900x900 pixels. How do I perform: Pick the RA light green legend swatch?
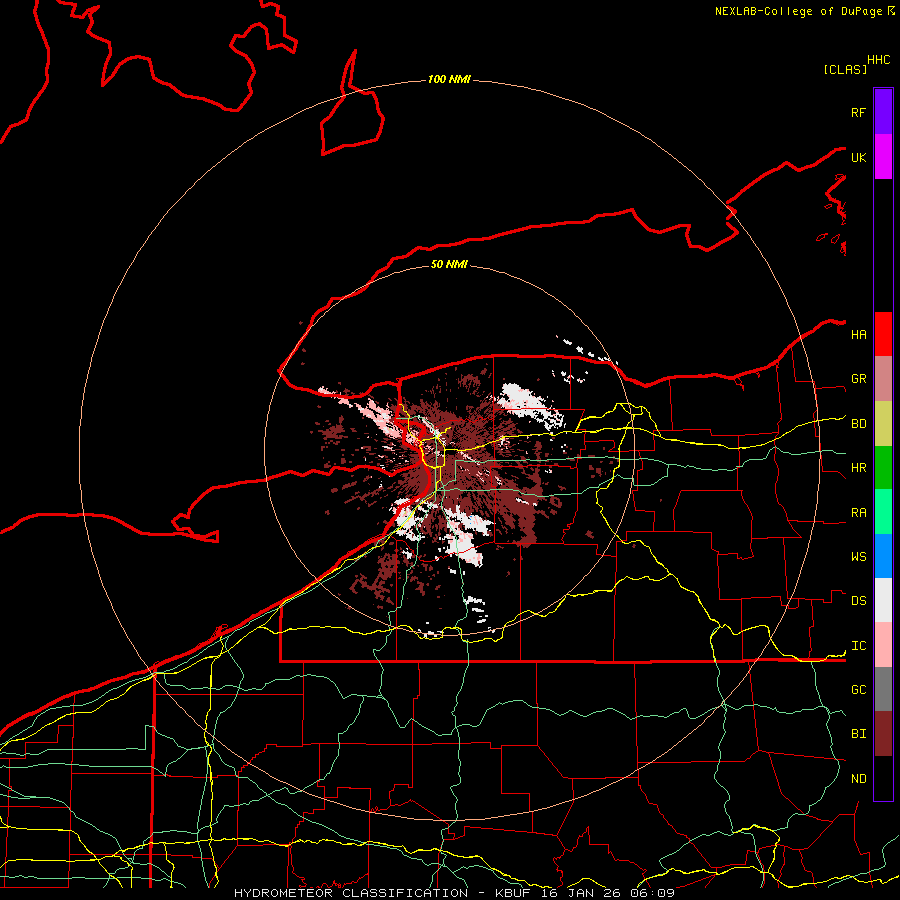click(x=883, y=512)
